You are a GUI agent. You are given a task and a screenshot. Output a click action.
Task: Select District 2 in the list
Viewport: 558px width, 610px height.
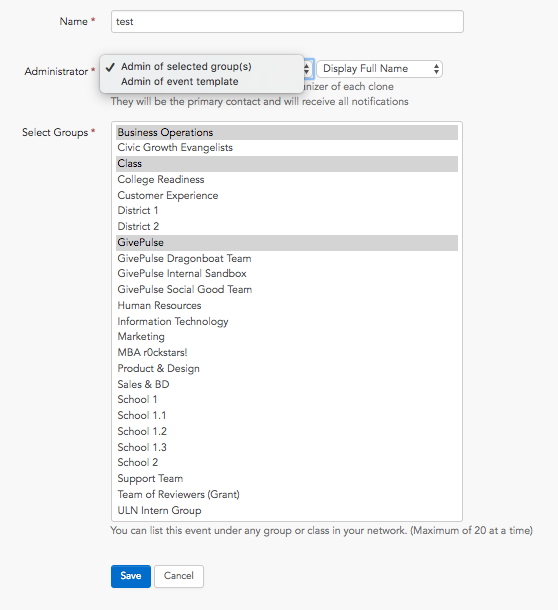coord(287,227)
